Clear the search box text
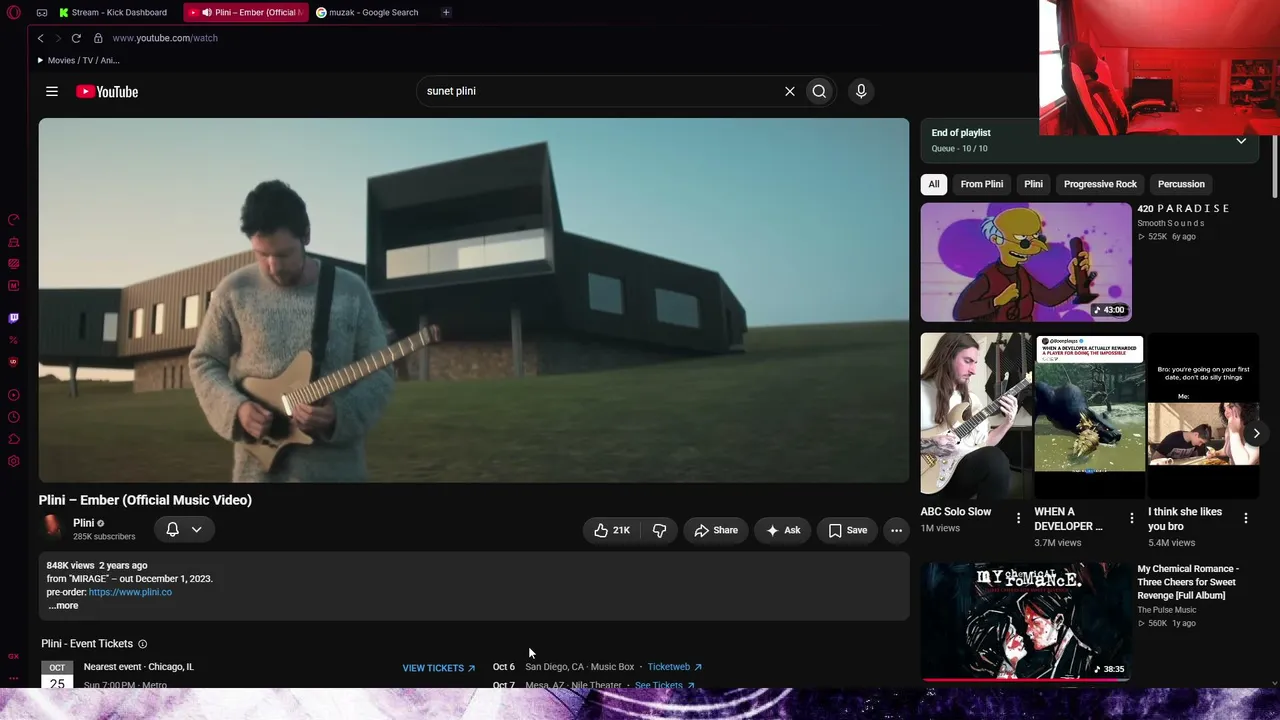 790,91
